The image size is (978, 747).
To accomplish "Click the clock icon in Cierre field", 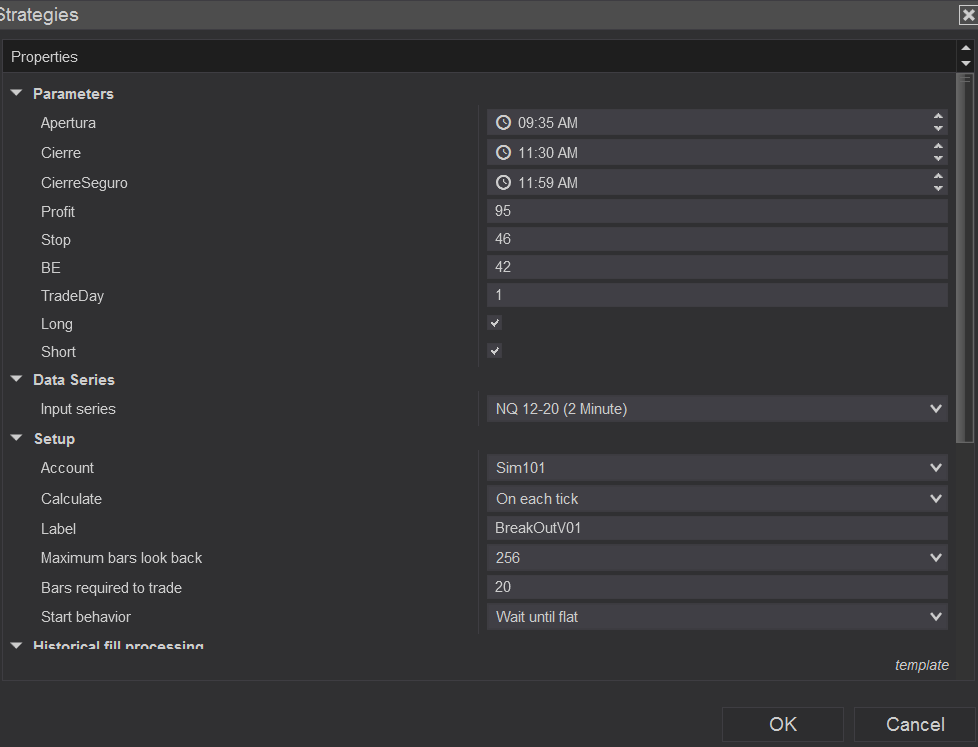I will [504, 153].
